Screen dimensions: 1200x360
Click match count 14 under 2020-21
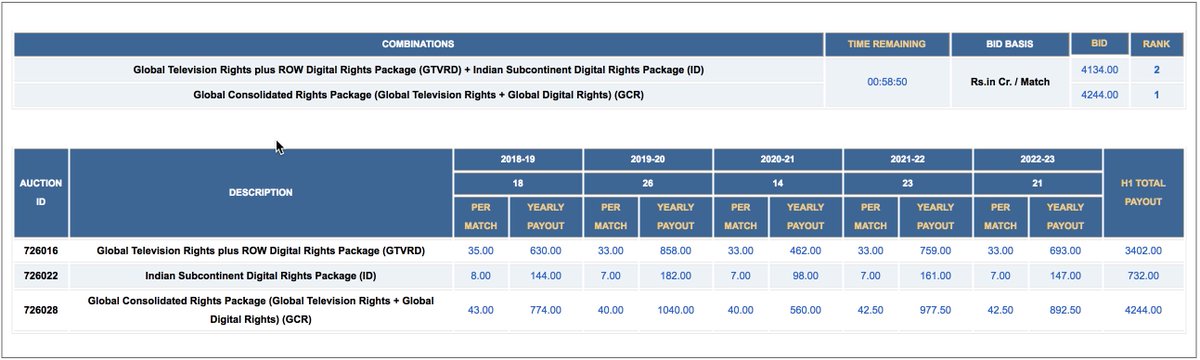tap(778, 183)
